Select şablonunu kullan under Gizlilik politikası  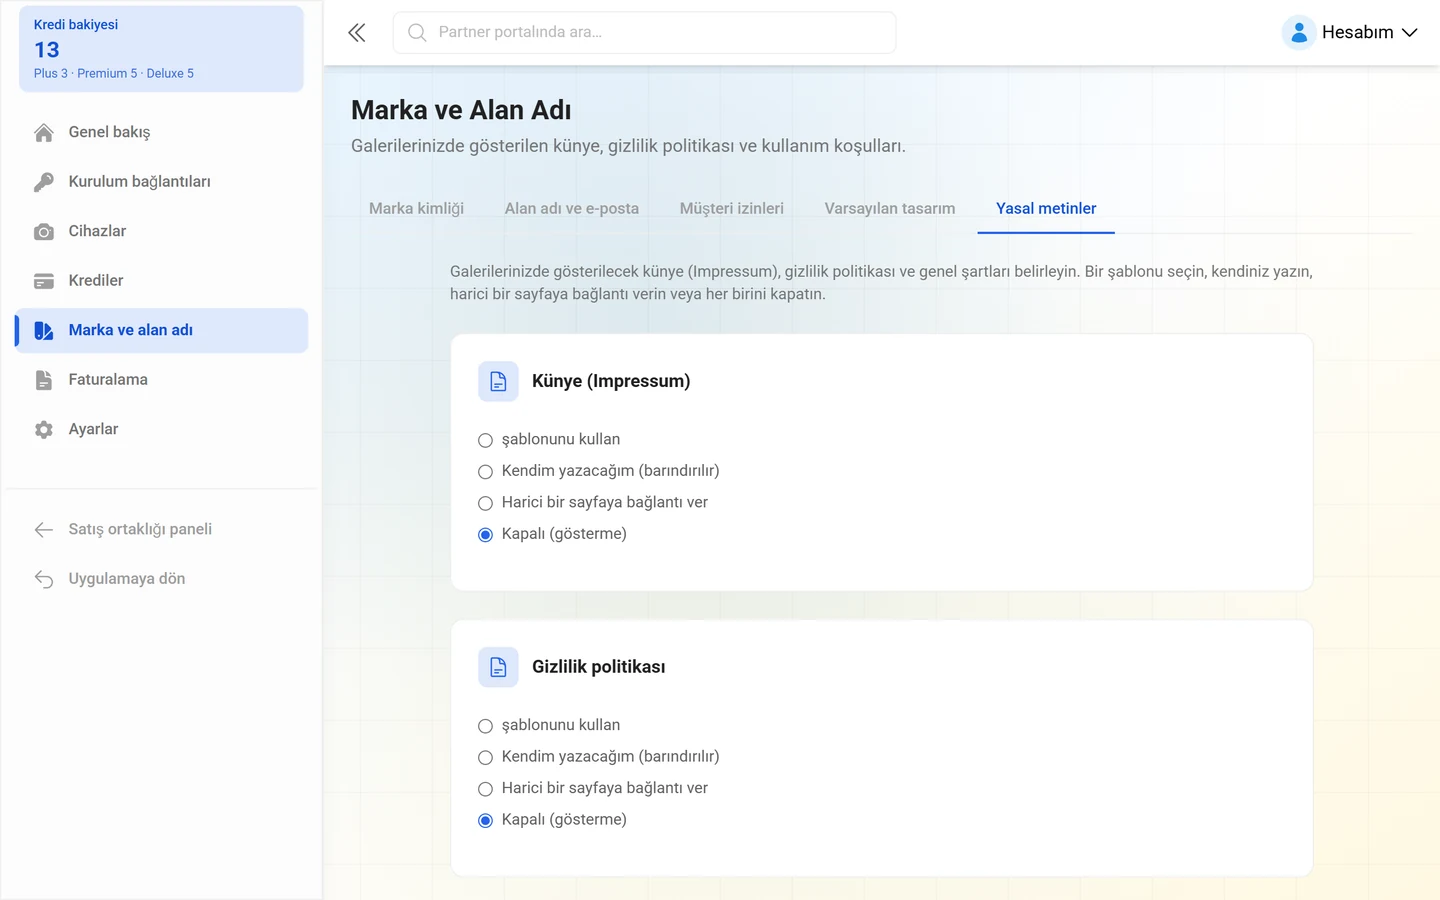coord(485,726)
